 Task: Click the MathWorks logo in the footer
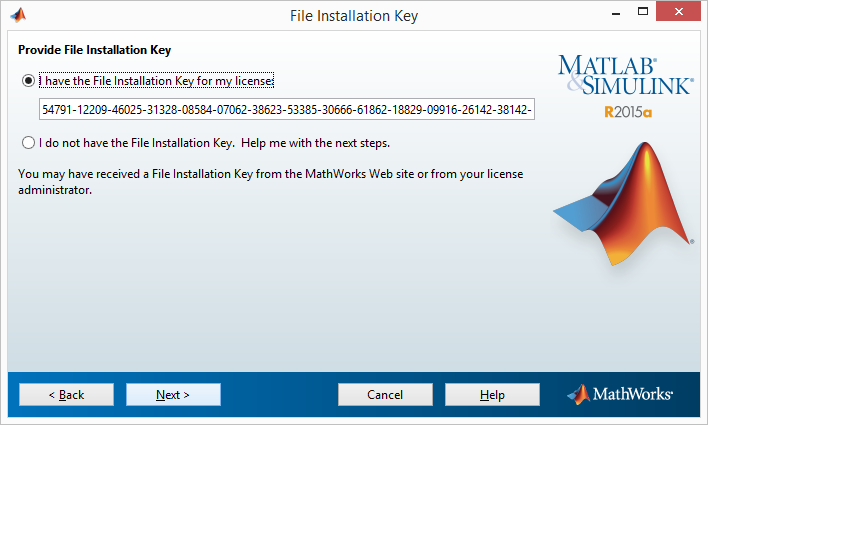pyautogui.click(x=620, y=394)
